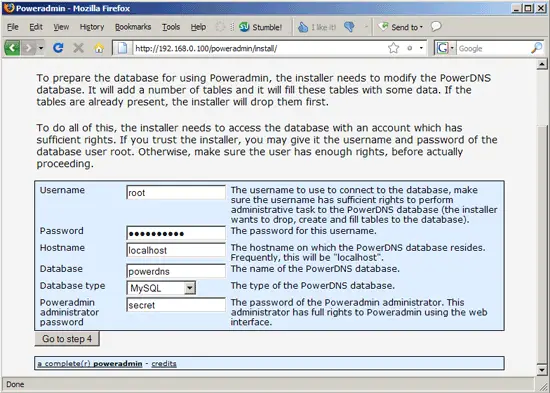550x393 pixels.
Task: Click the Google search engine icon
Action: (442, 48)
